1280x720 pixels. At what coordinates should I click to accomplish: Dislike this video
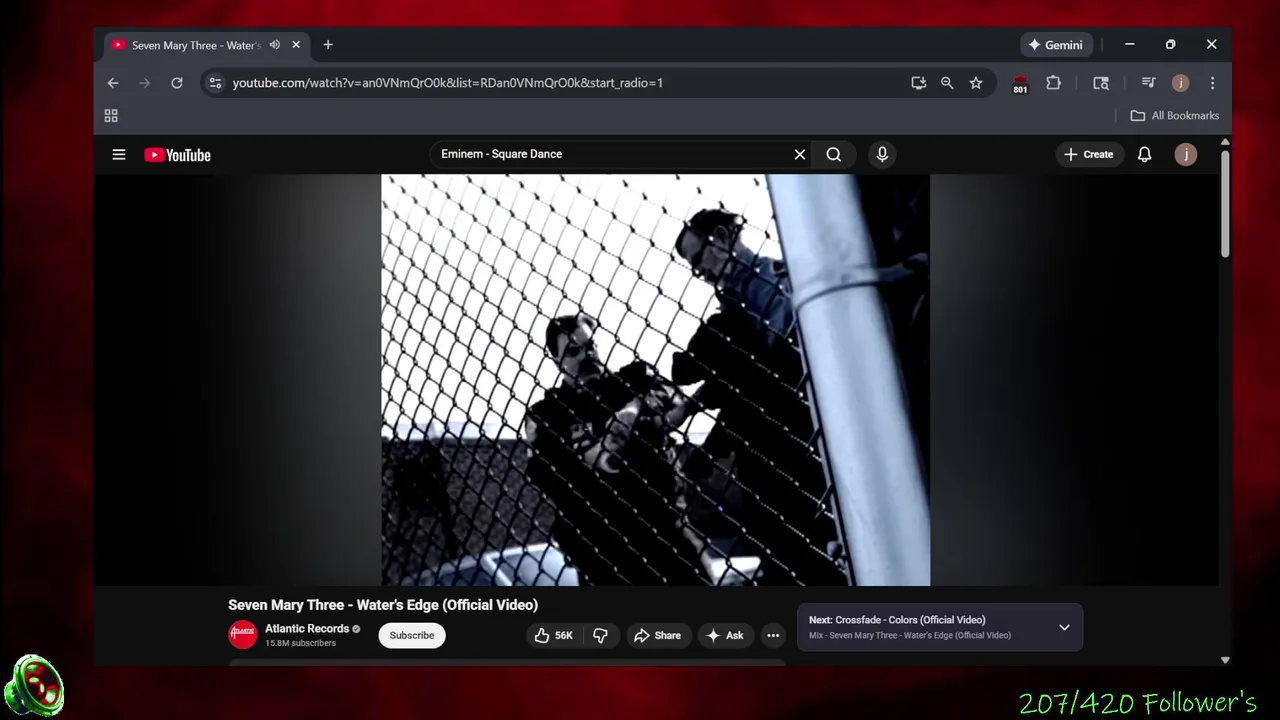point(600,635)
